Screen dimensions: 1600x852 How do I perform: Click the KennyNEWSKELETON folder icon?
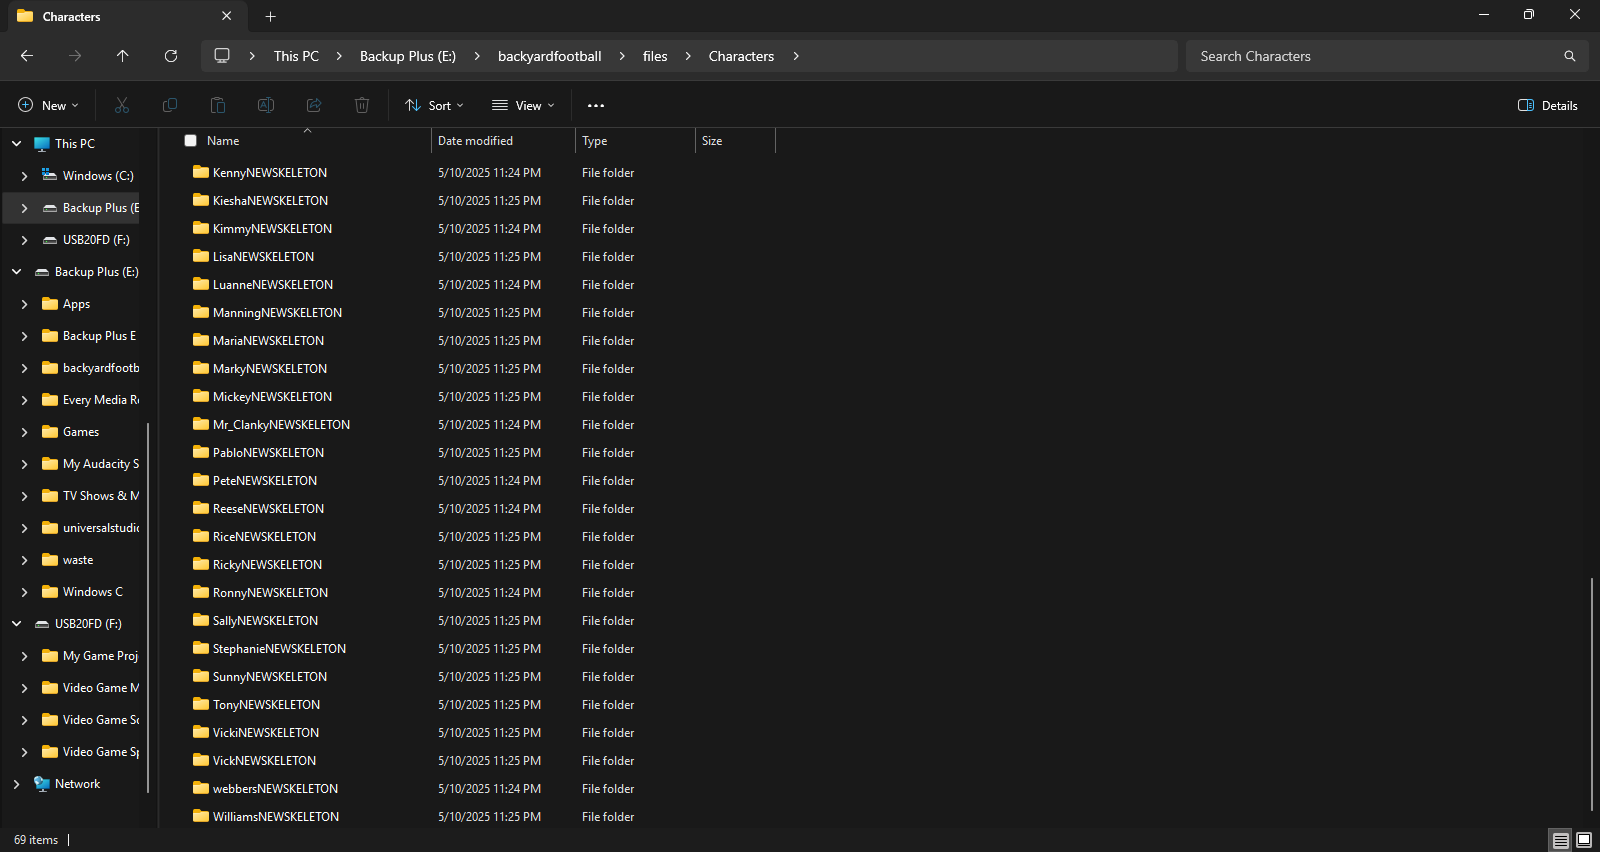201,172
